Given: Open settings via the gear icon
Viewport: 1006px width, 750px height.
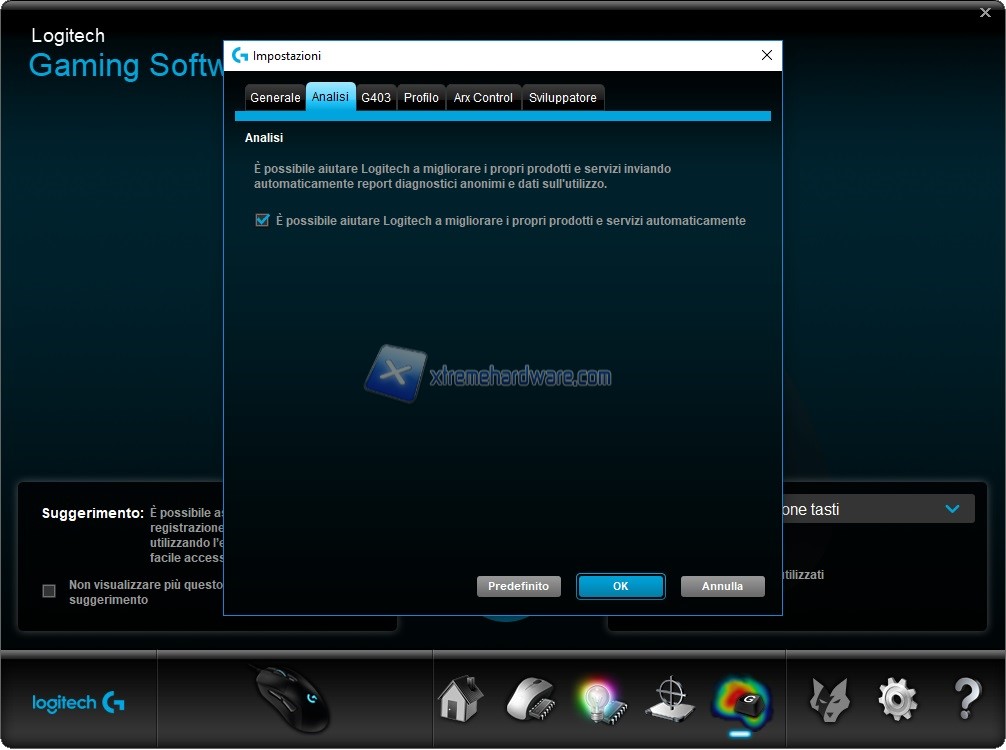Looking at the screenshot, I should pos(897,698).
